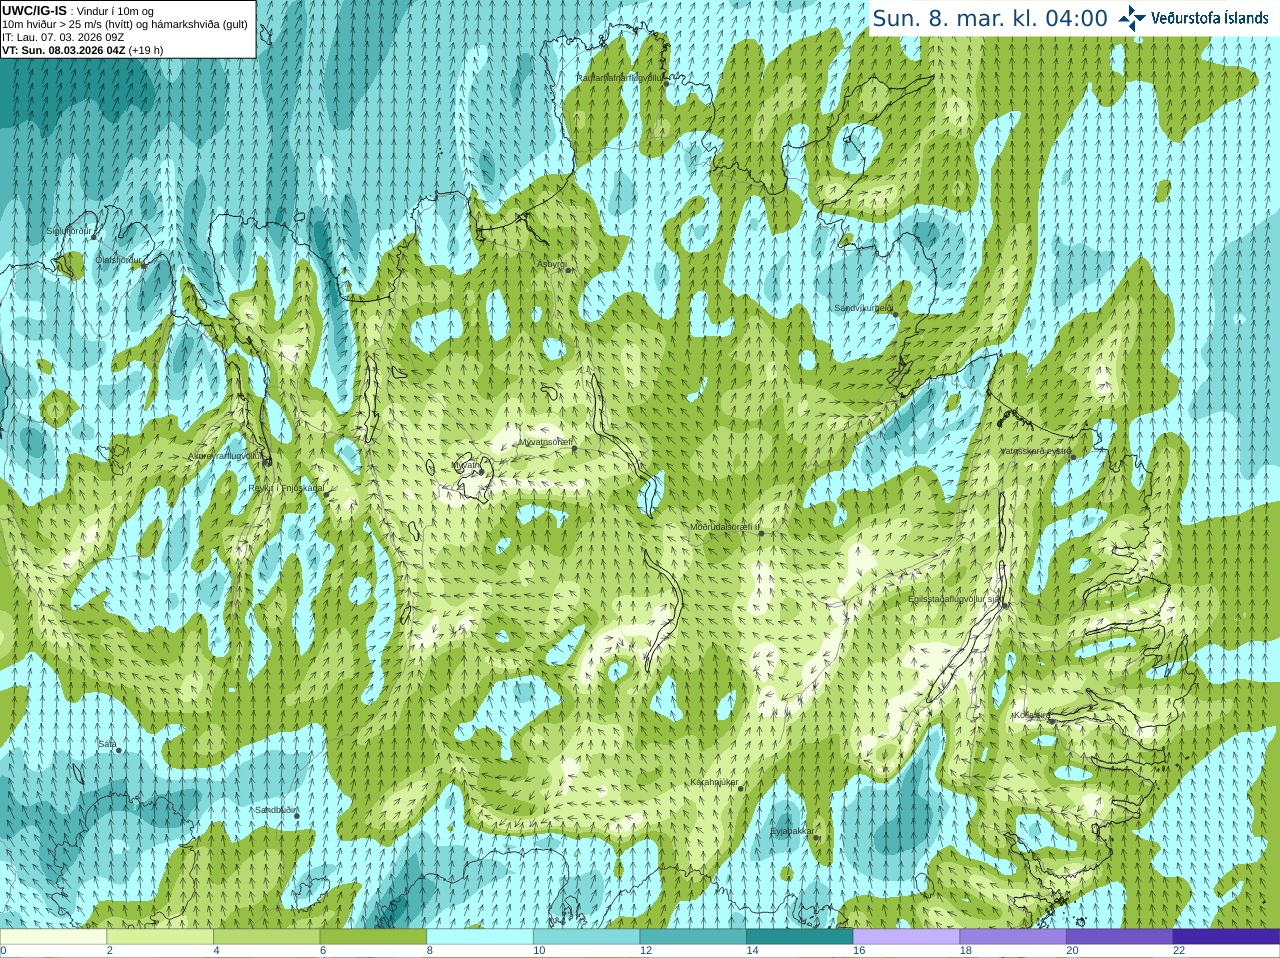
Task: Pick the Sandbúðir station point
Action: coord(296,816)
